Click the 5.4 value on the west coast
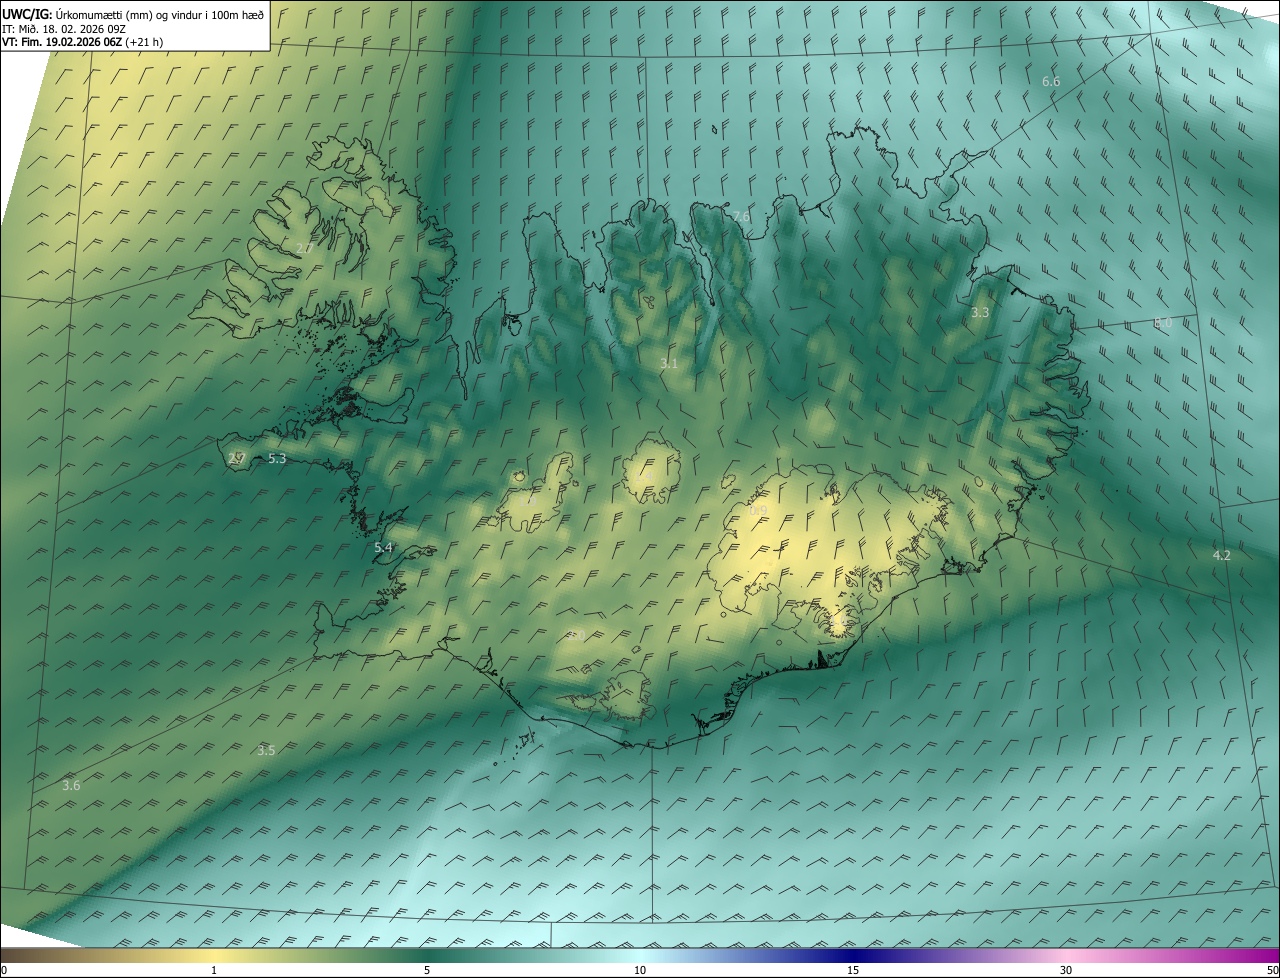 [383, 548]
